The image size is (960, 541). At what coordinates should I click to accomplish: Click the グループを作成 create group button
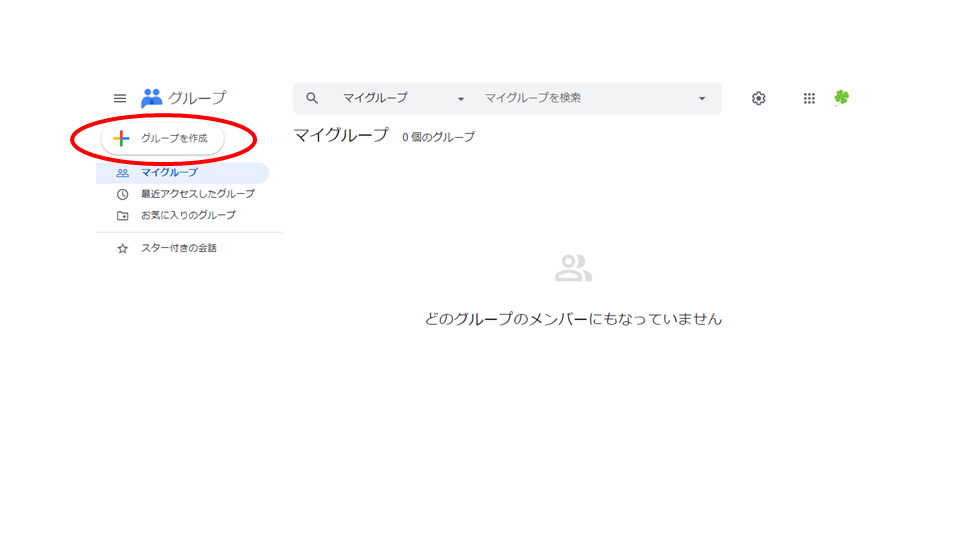pos(162,139)
